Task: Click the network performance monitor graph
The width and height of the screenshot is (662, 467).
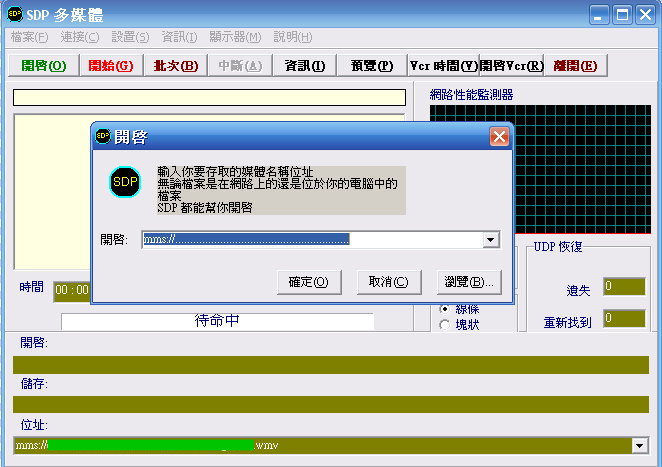Action: coord(583,169)
